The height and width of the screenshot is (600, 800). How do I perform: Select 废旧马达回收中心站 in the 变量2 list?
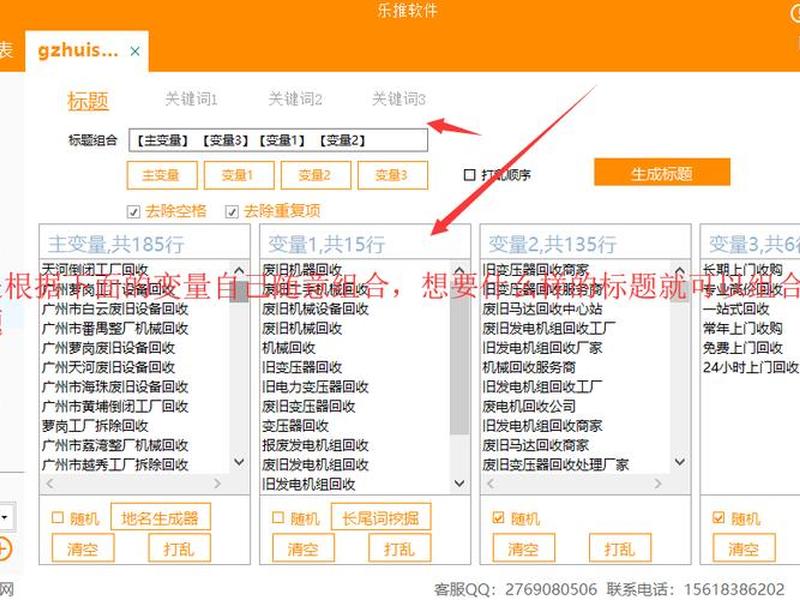click(x=542, y=309)
